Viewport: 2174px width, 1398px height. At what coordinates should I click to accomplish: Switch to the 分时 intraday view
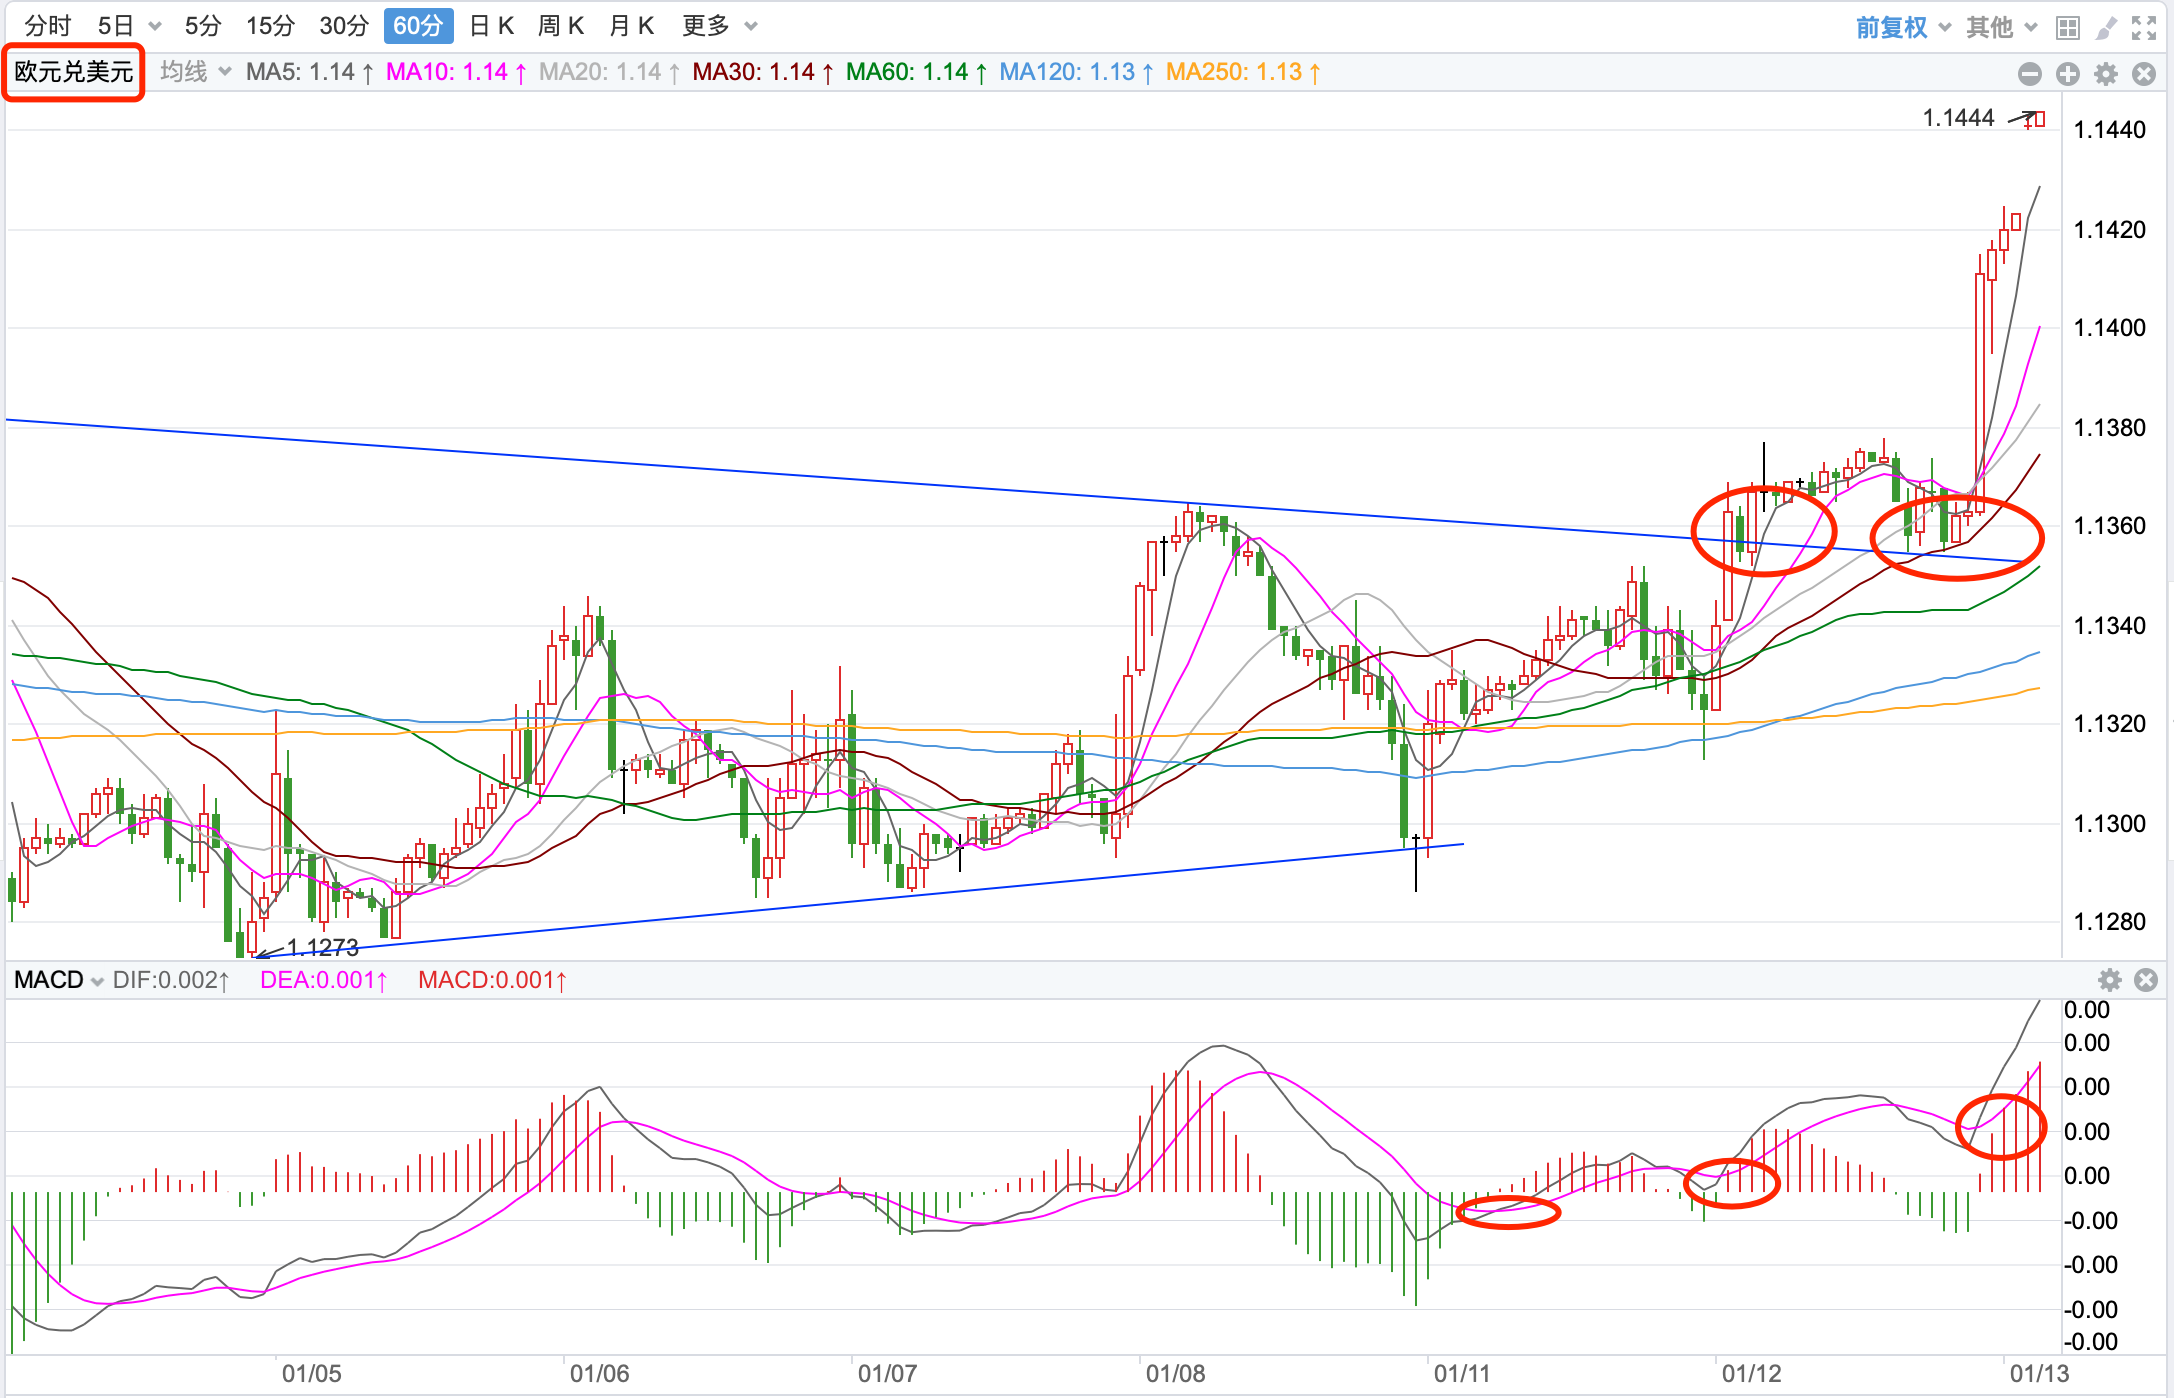pyautogui.click(x=48, y=26)
